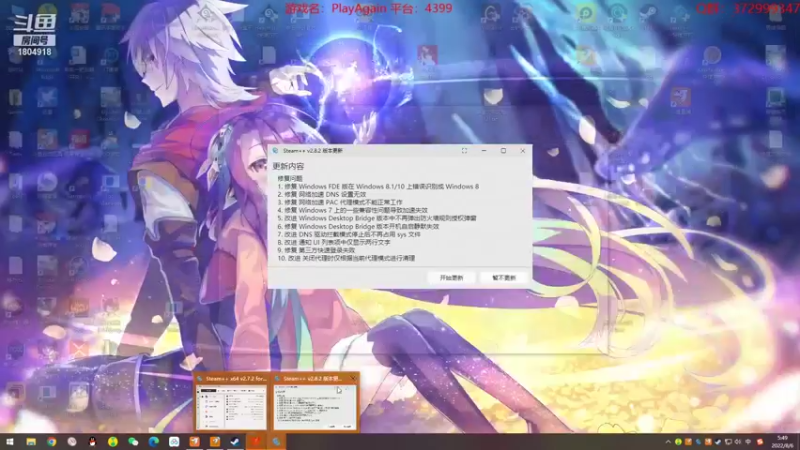Open Steam from the taskbar

[x=235, y=441]
